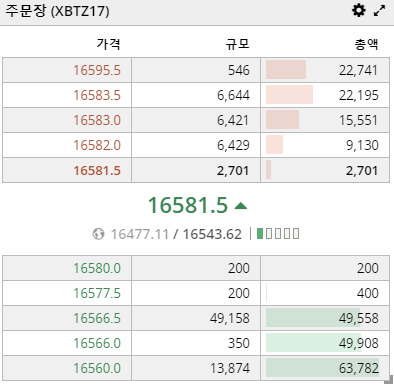The height and width of the screenshot is (385, 394).
Task: Select bid price 16566.0
Action: [97, 343]
